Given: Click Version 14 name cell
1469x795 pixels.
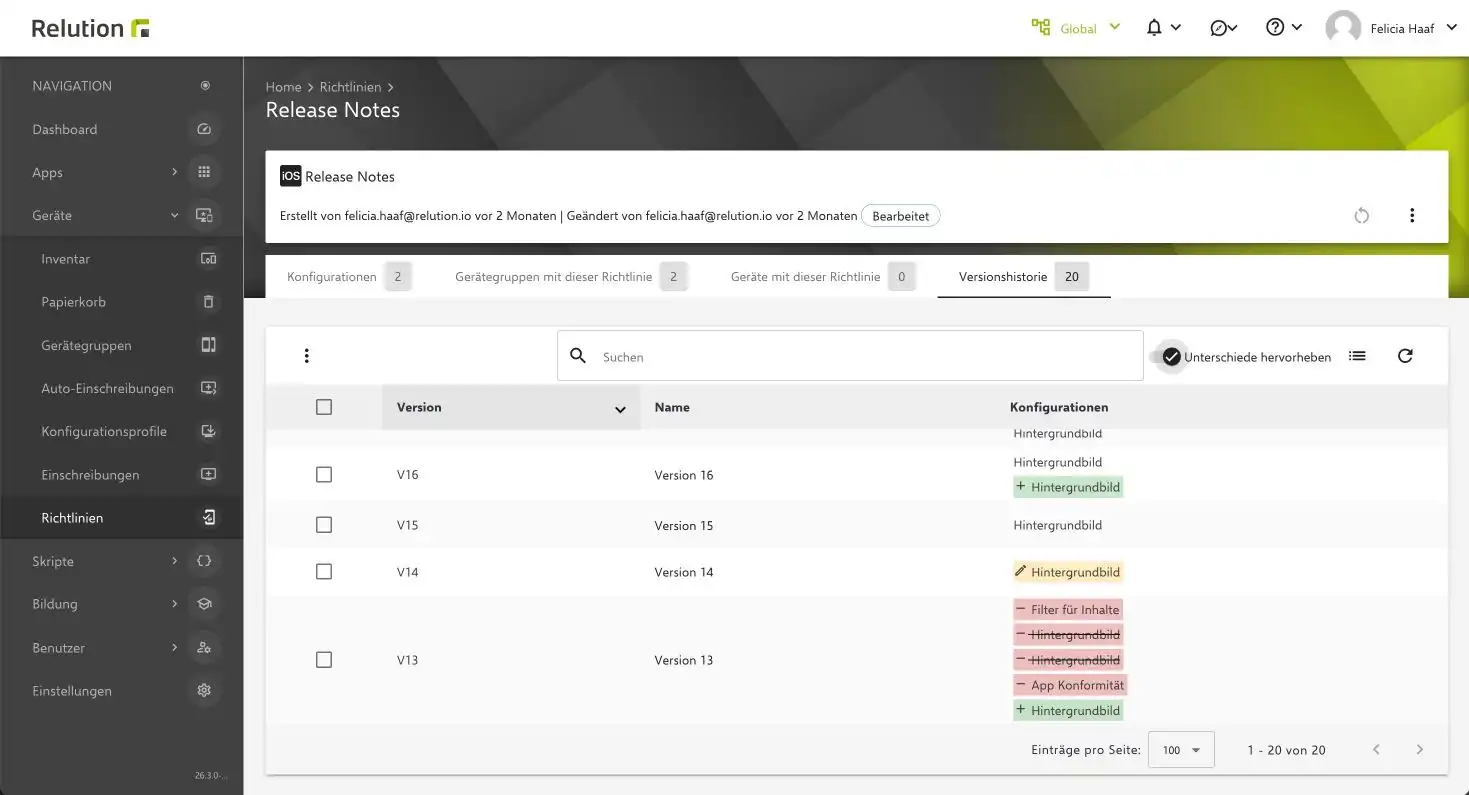Looking at the screenshot, I should click(x=684, y=572).
